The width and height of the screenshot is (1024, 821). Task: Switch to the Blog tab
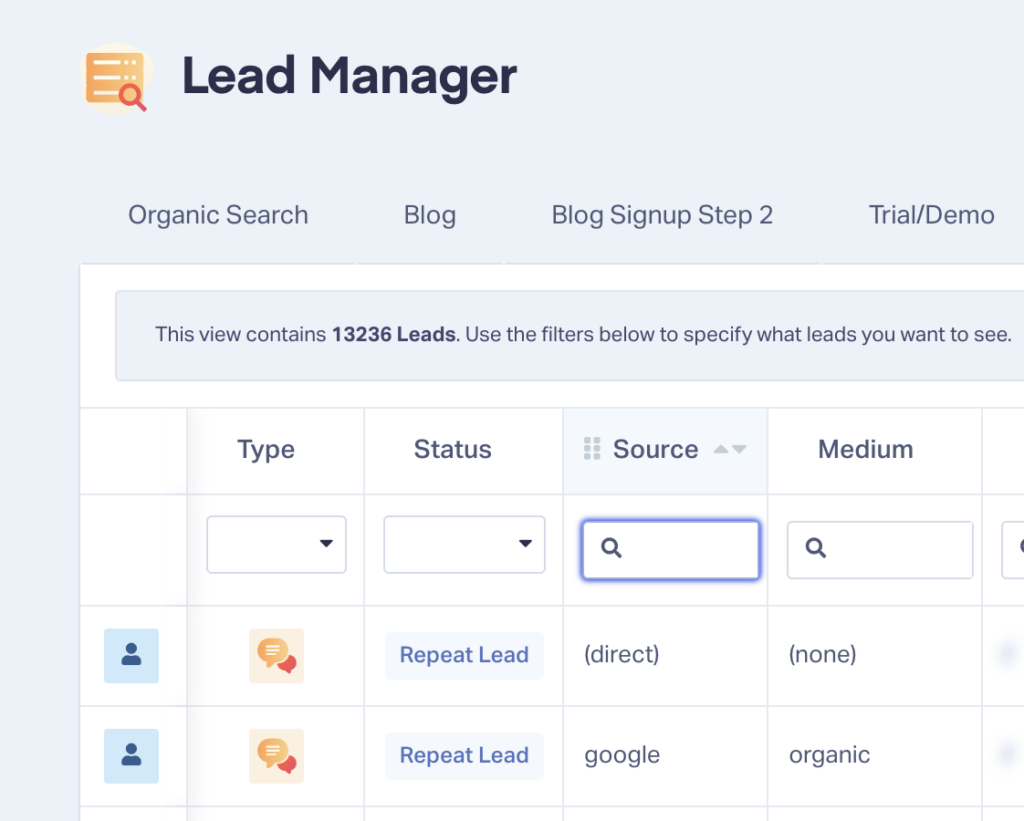point(430,215)
